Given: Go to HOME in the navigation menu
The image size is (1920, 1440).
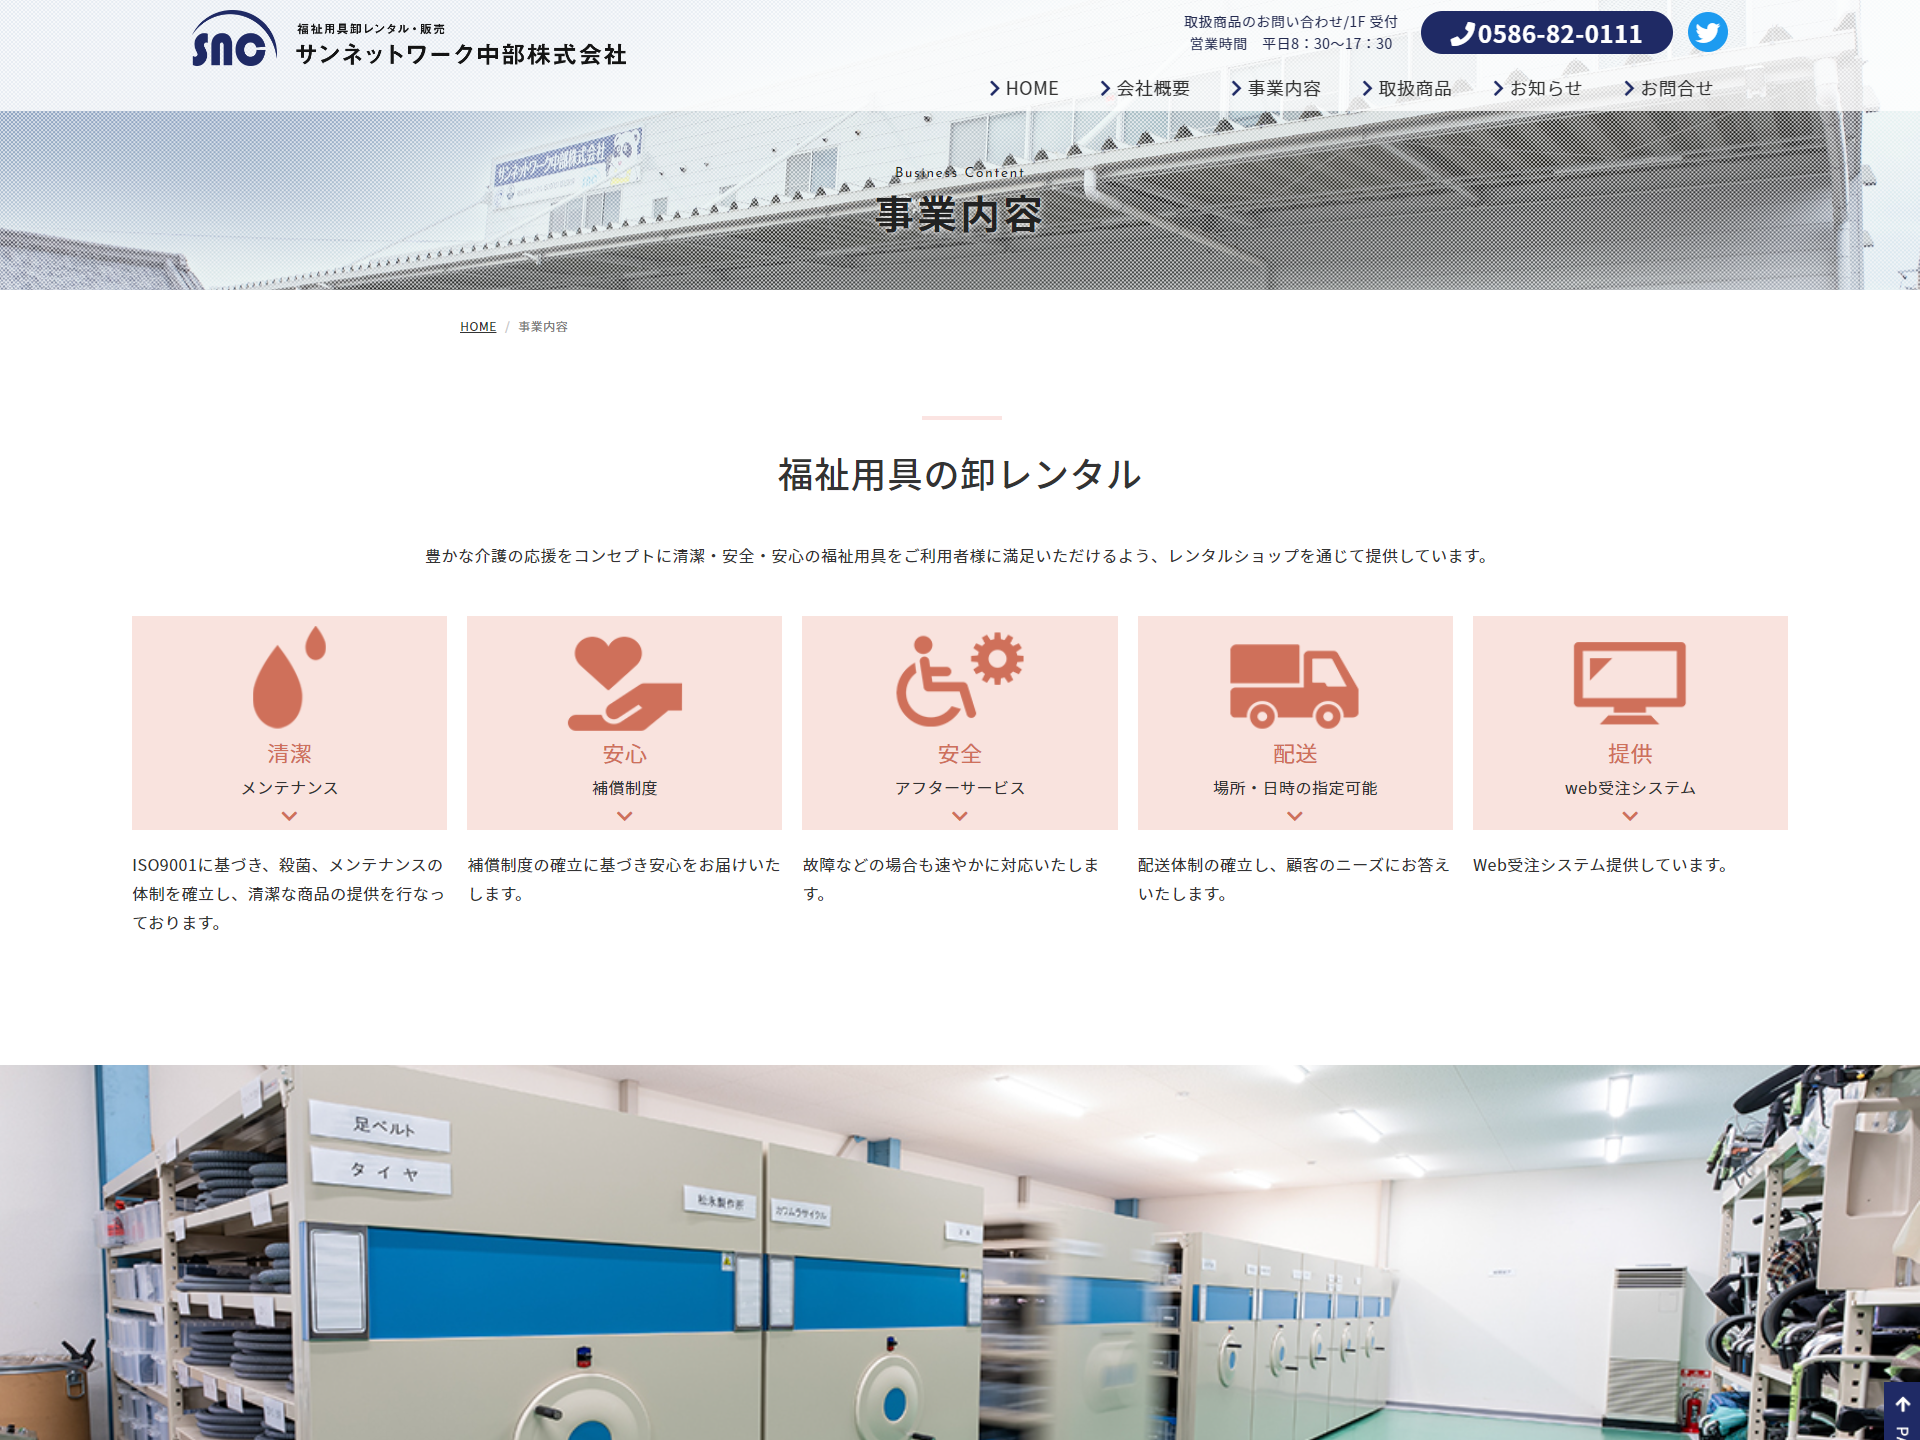Looking at the screenshot, I should point(1024,88).
